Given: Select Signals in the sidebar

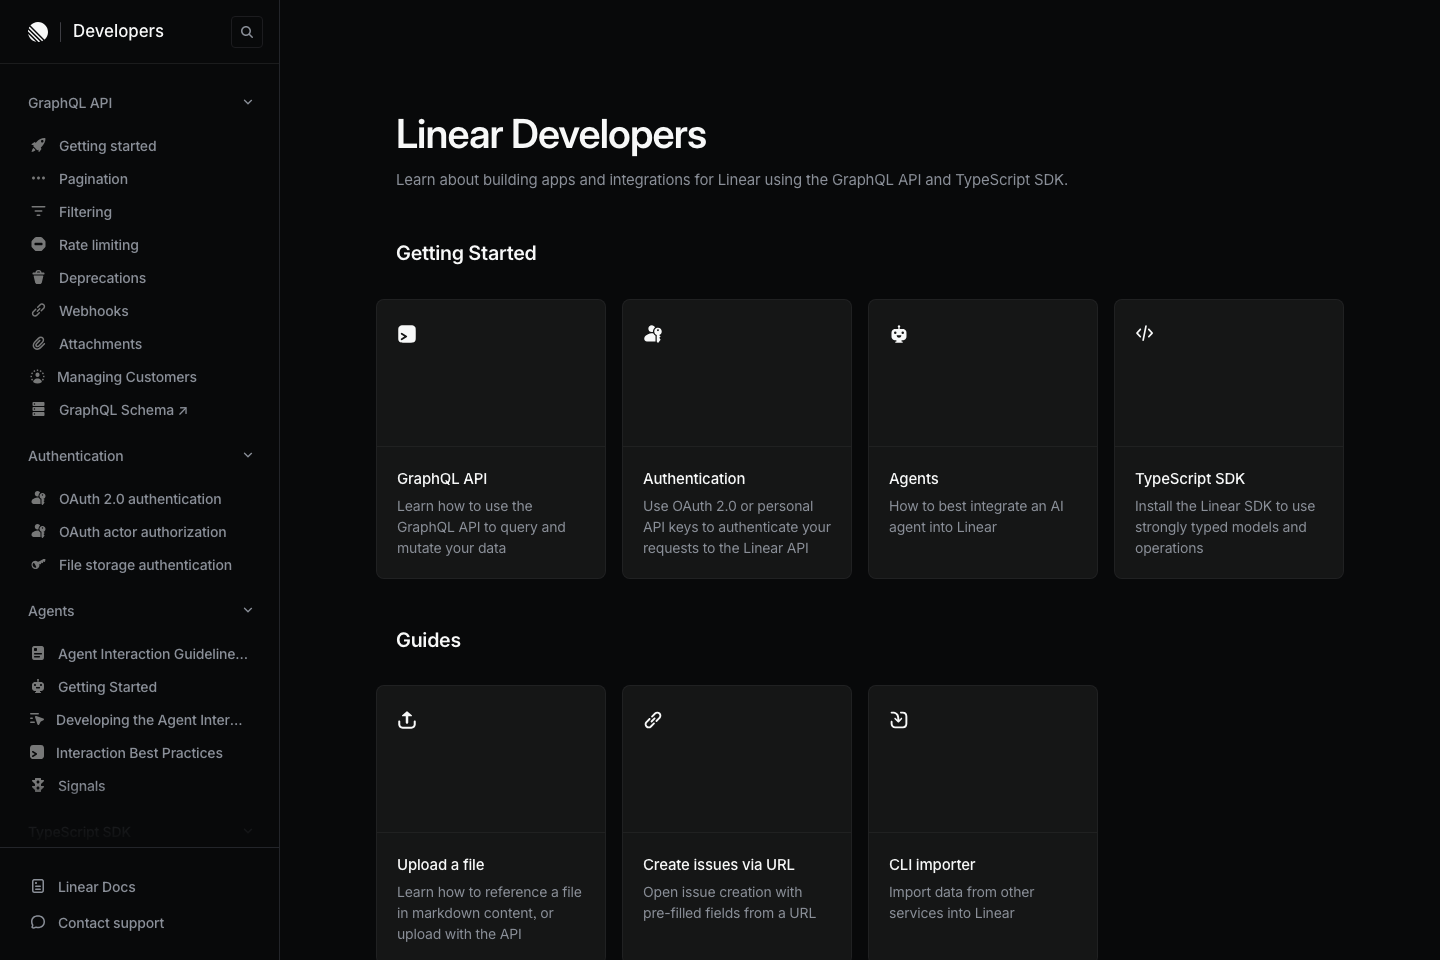Looking at the screenshot, I should (x=81, y=786).
